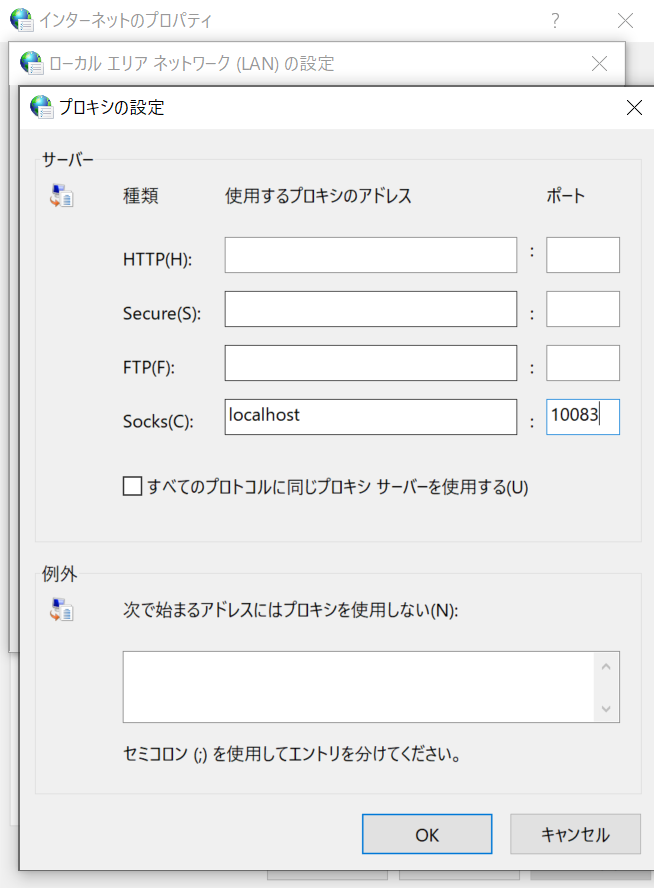Click exceptions list scroll up arrow
This screenshot has width=654, height=888.
tap(606, 667)
